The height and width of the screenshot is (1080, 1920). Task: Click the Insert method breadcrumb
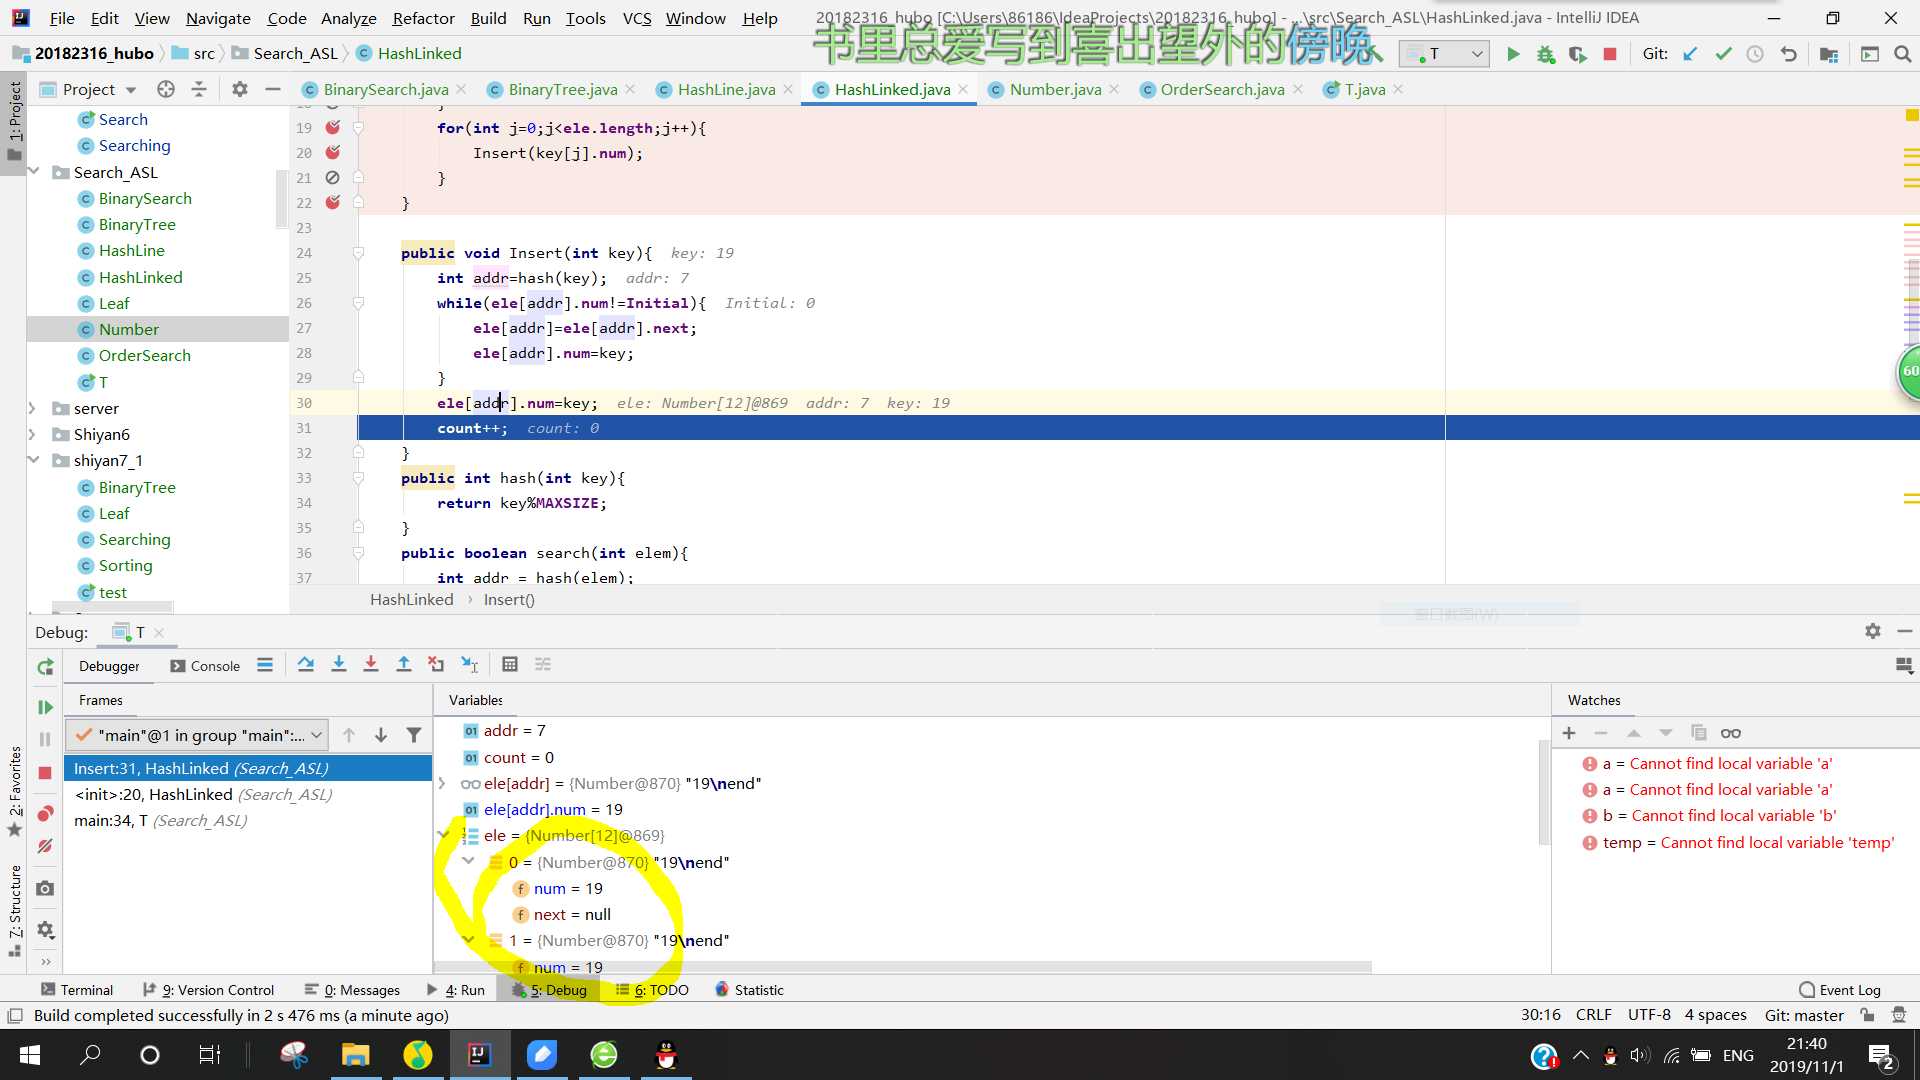click(508, 599)
